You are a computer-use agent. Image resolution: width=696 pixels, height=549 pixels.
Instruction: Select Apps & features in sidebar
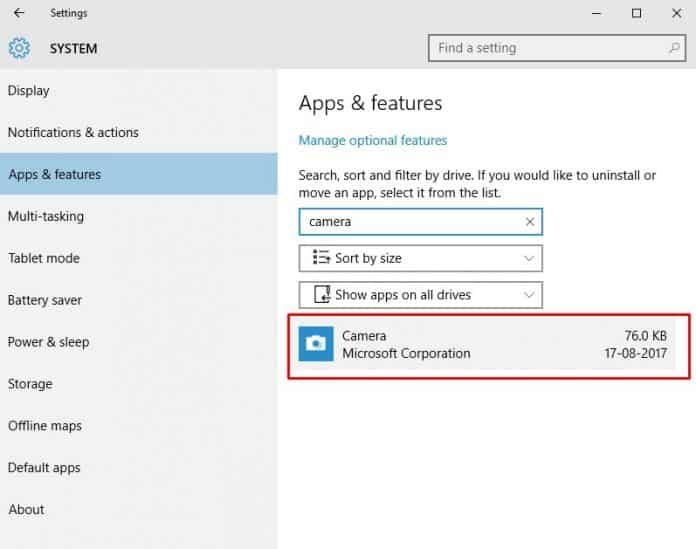point(138,174)
